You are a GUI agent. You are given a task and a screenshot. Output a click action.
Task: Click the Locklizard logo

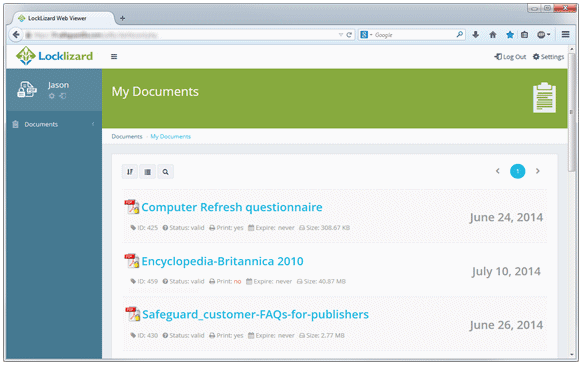coord(55,56)
